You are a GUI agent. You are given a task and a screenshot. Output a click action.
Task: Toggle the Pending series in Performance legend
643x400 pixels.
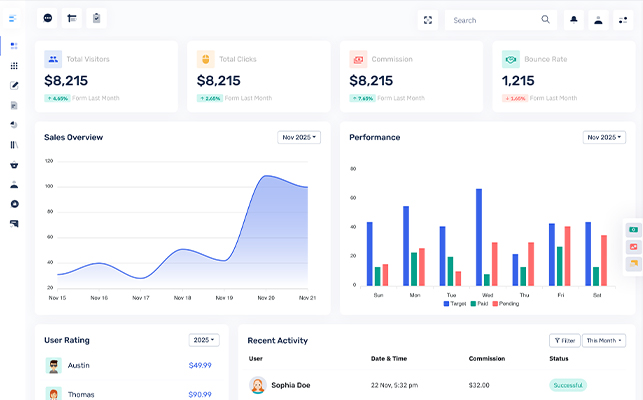click(506, 303)
